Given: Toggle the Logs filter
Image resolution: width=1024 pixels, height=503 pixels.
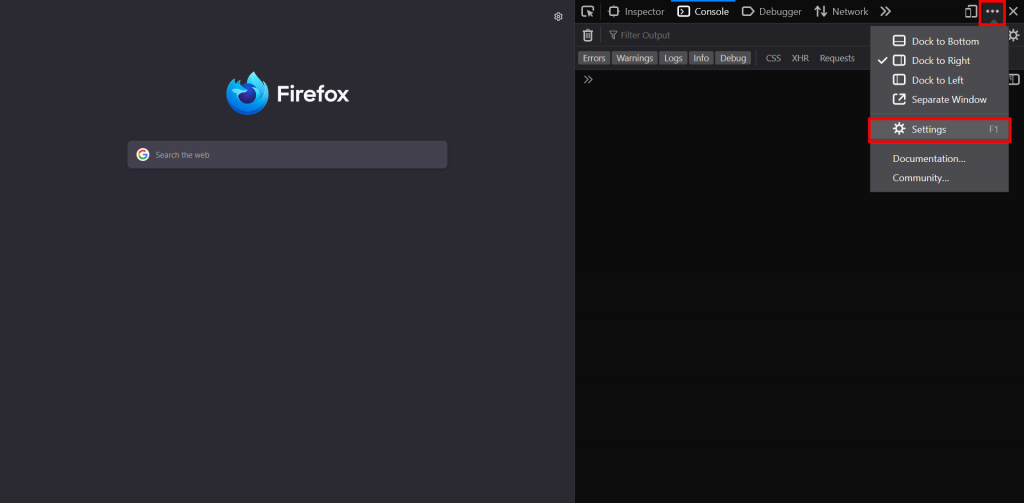Looking at the screenshot, I should pyautogui.click(x=673, y=58).
